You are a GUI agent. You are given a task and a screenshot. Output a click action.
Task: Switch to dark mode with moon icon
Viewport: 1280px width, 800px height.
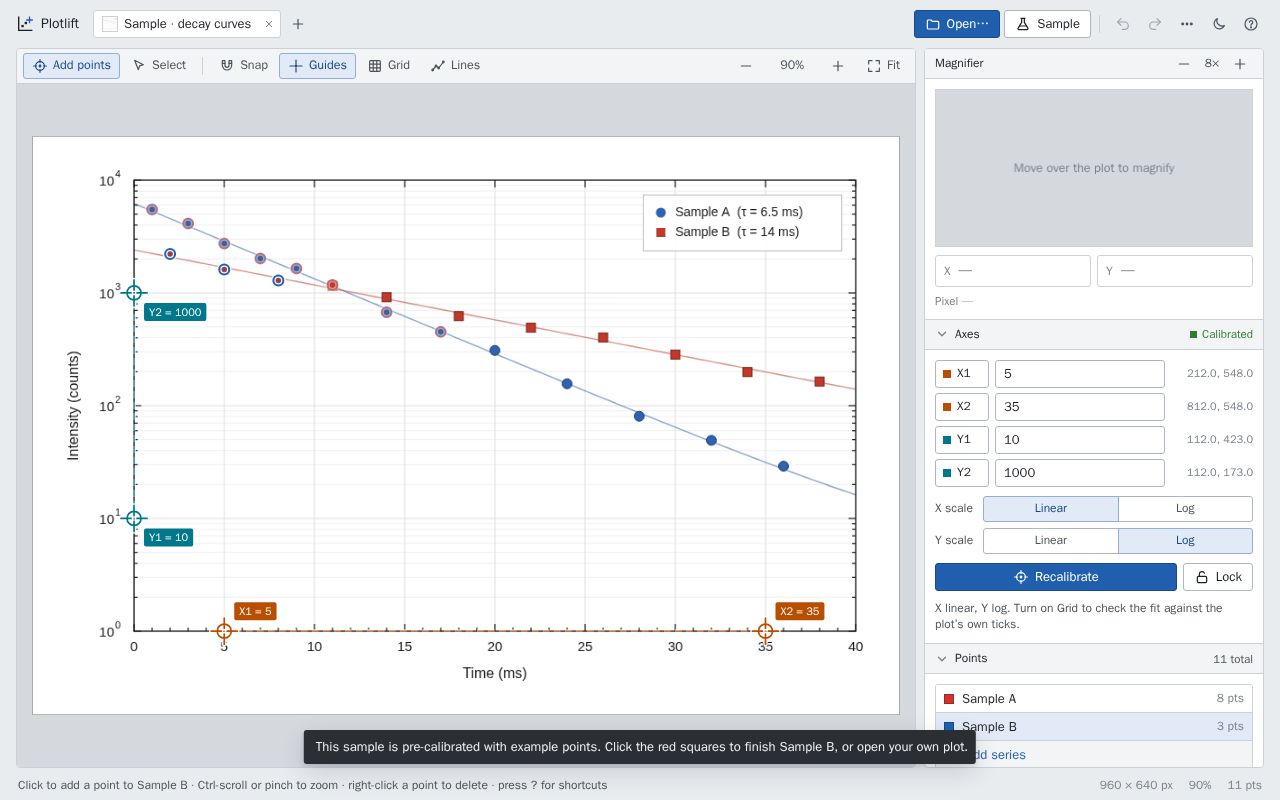tap(1219, 24)
